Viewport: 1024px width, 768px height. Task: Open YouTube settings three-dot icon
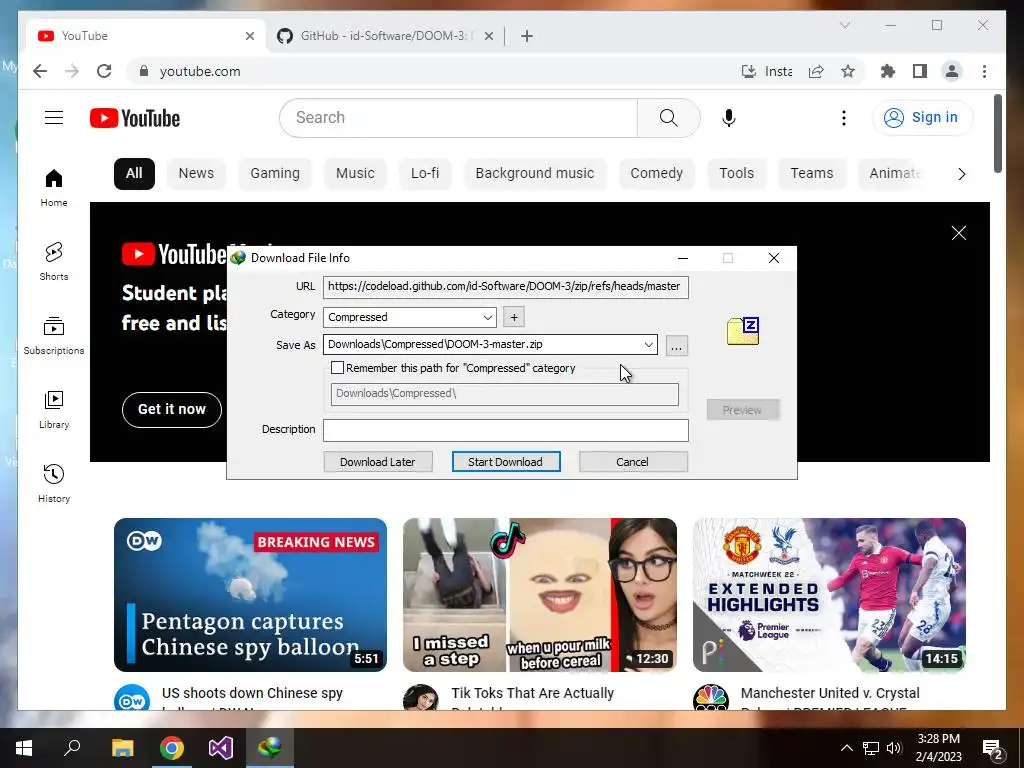(844, 118)
